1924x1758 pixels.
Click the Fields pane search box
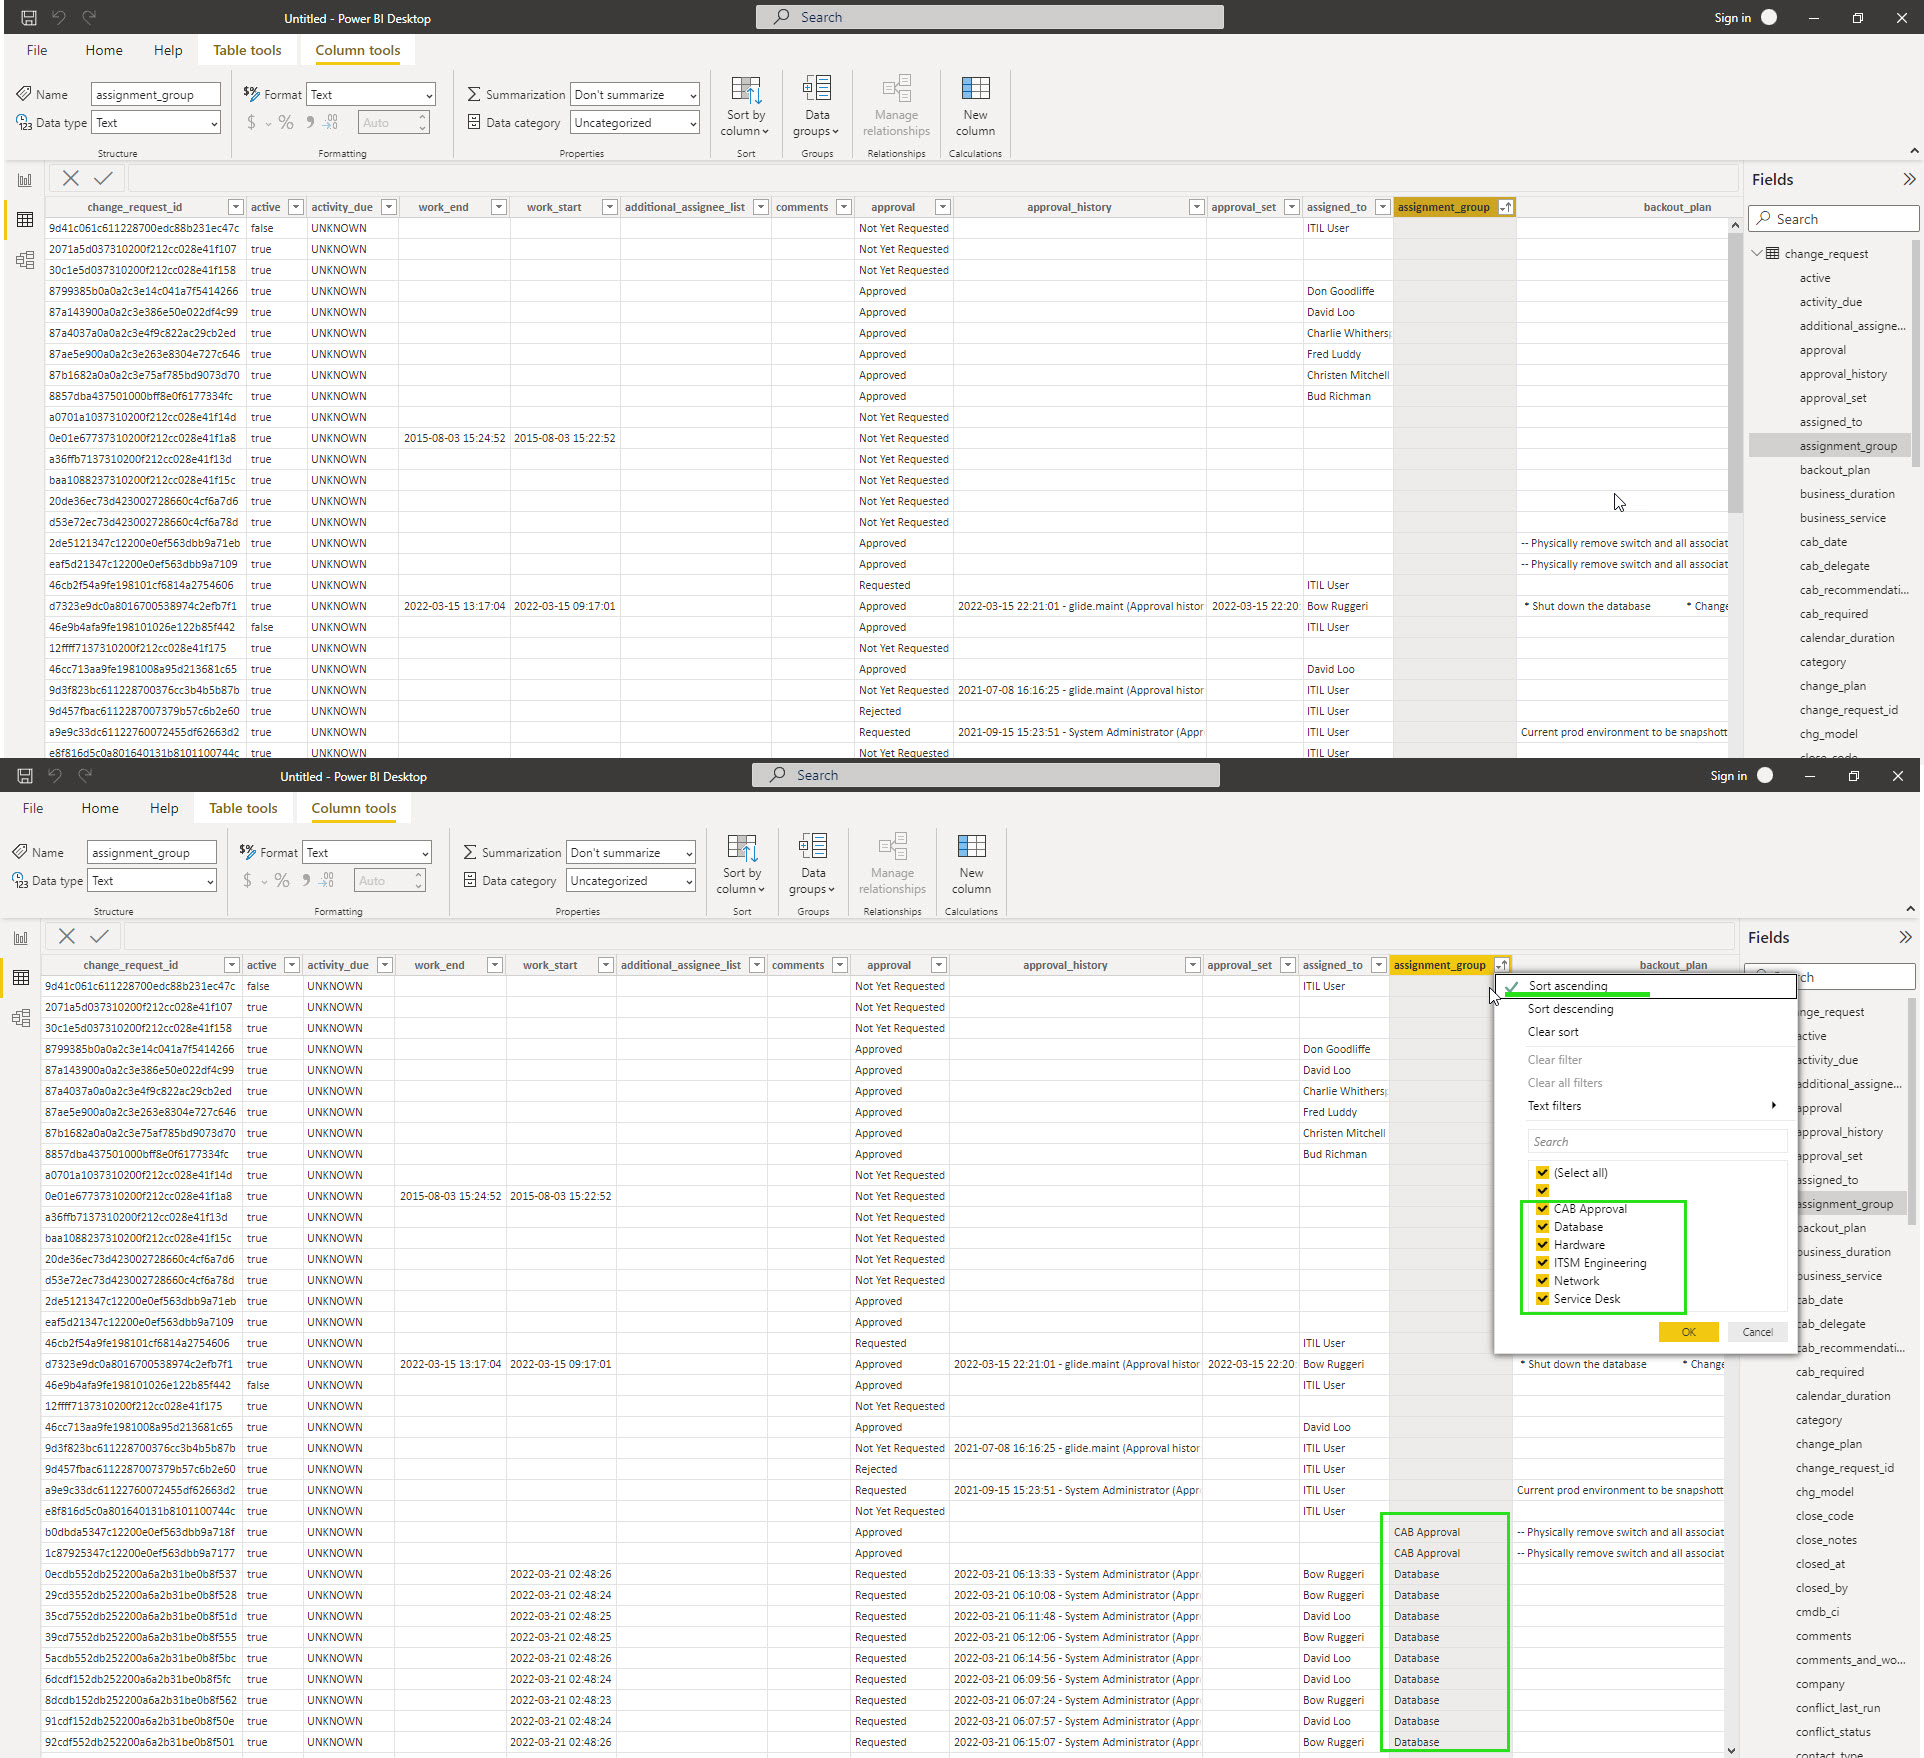(1833, 218)
